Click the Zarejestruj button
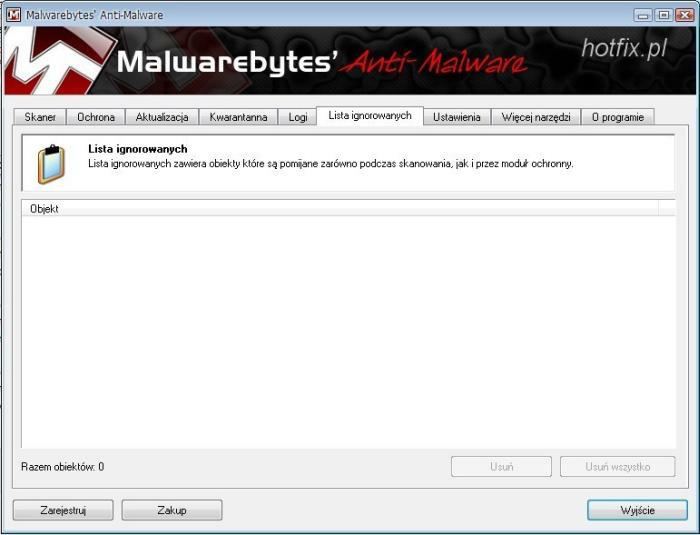The image size is (700, 535). (63, 510)
